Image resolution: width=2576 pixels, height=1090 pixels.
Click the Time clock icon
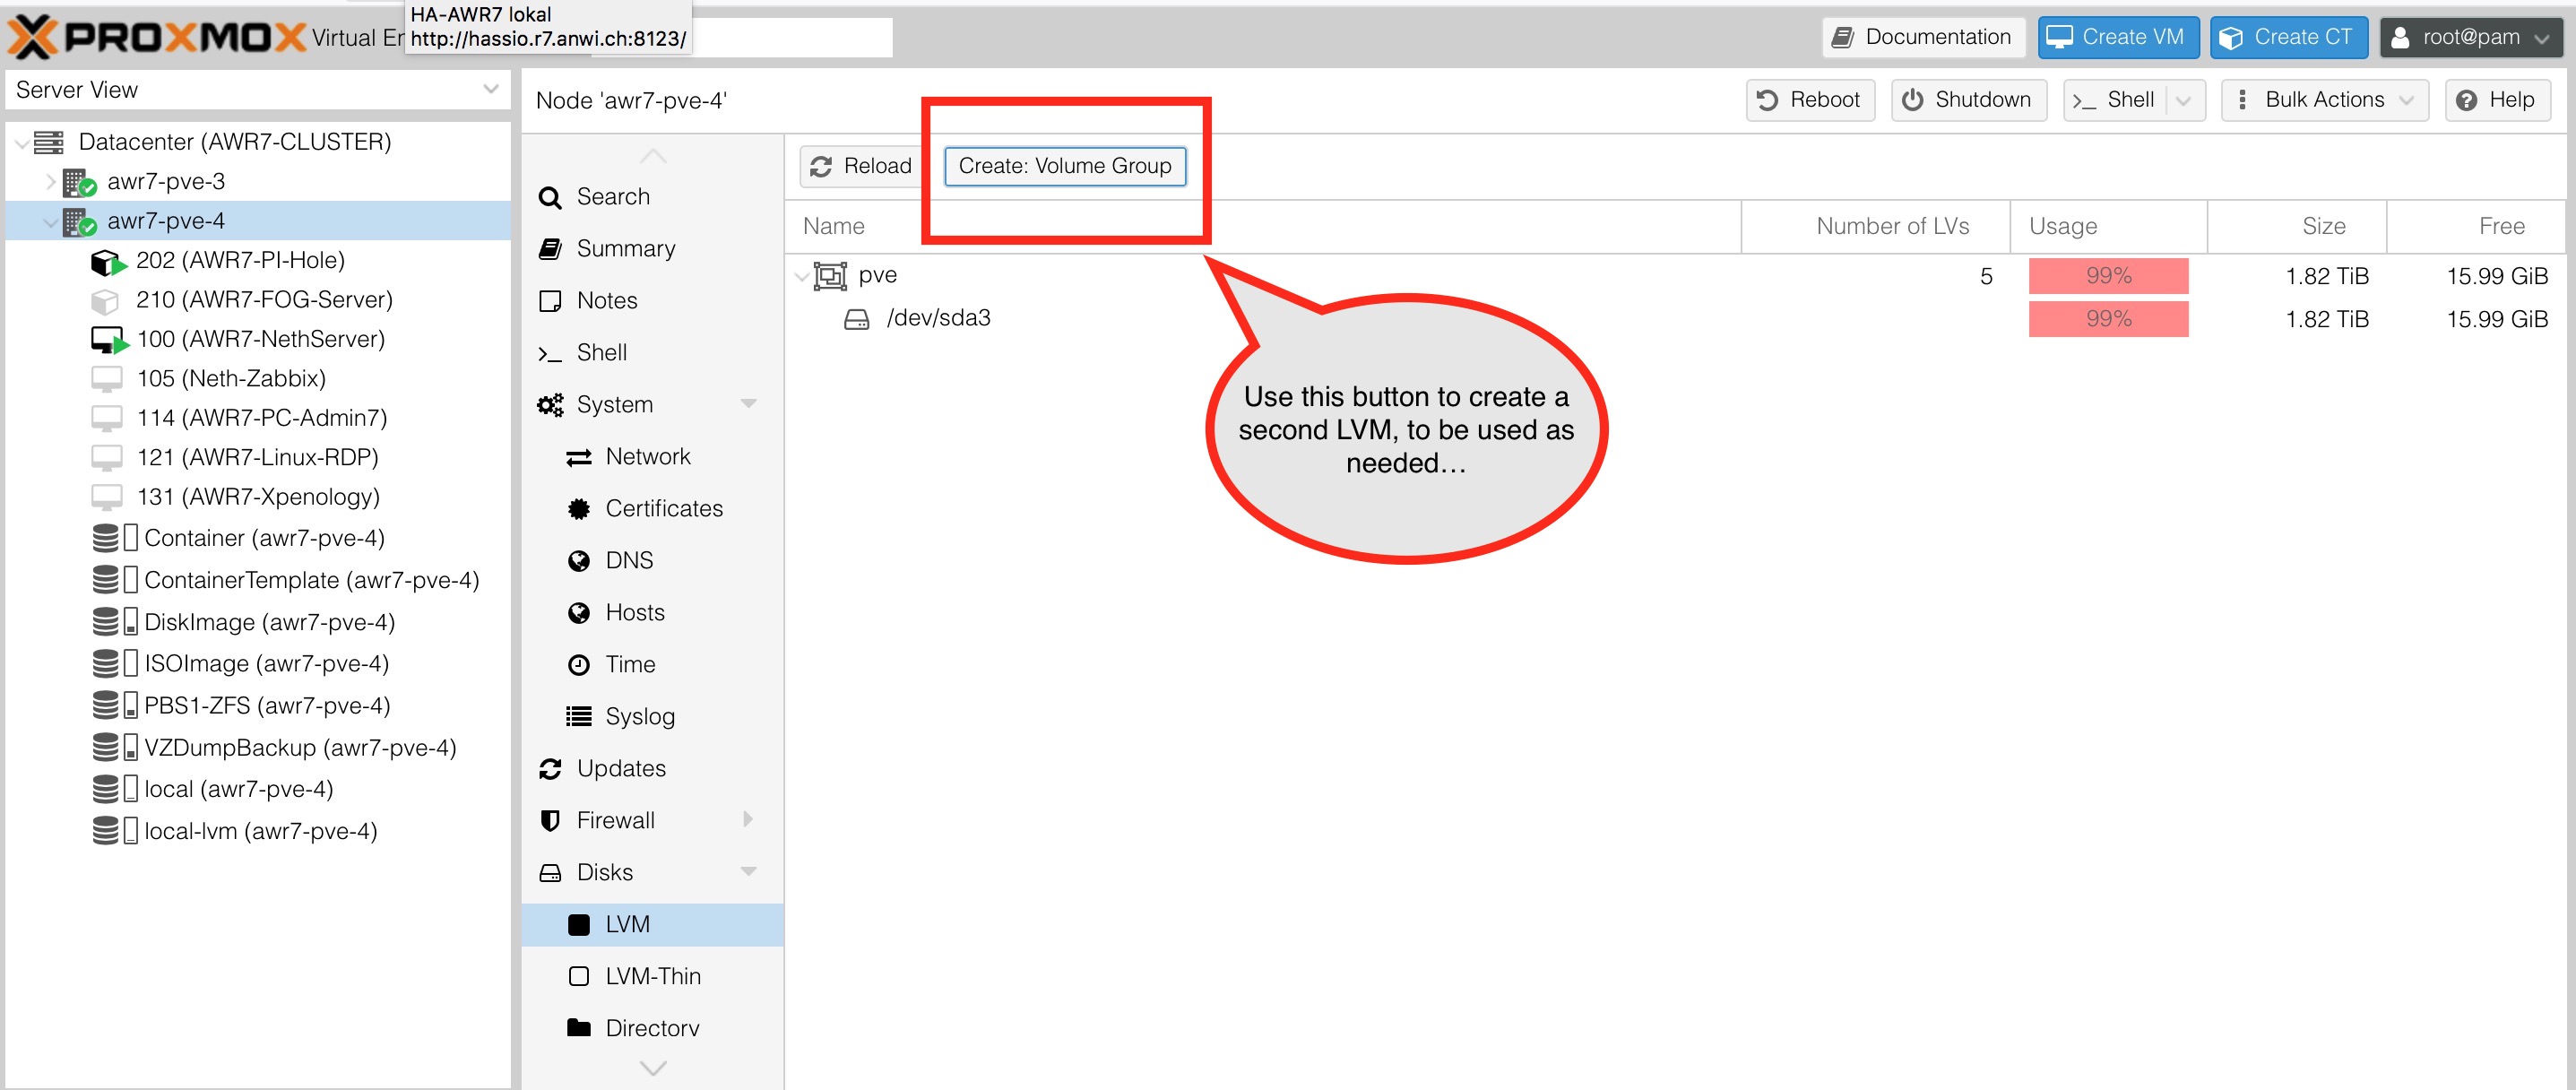(x=579, y=665)
